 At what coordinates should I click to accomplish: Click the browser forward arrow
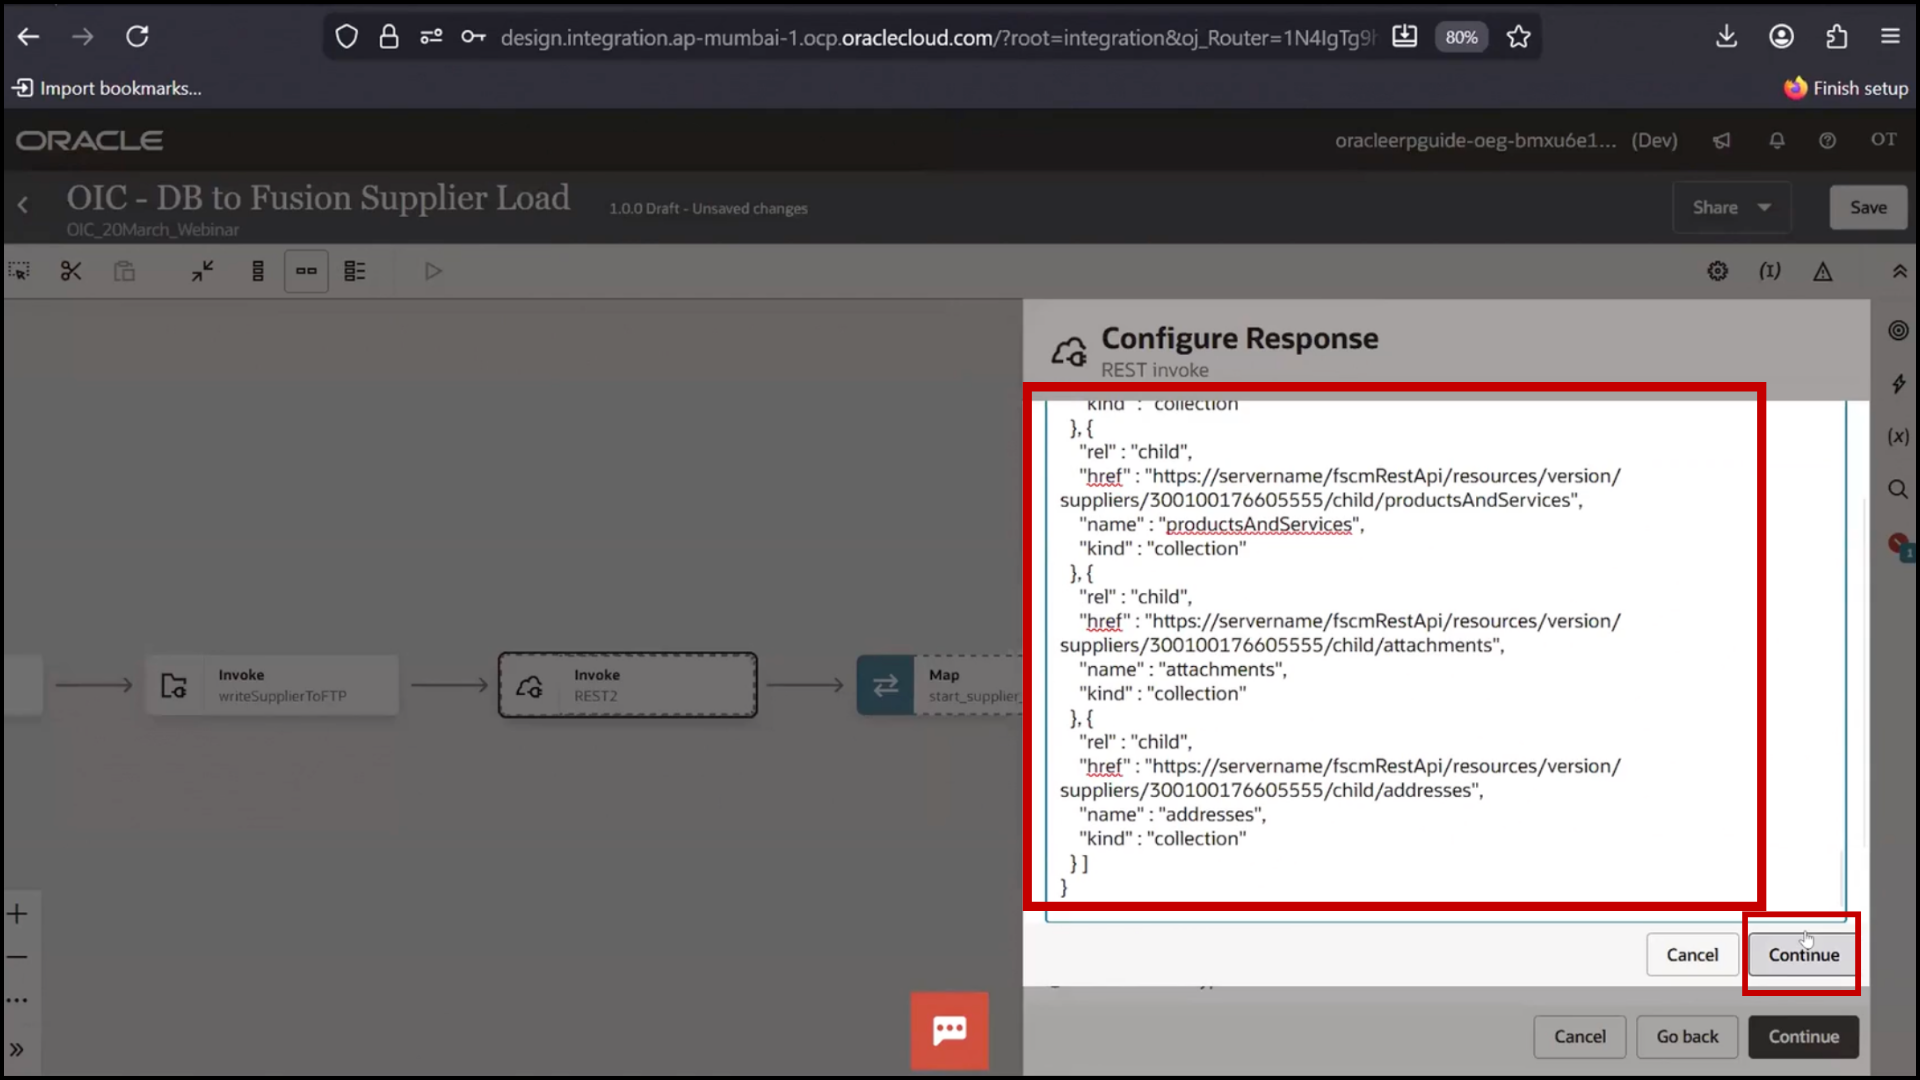83,37
